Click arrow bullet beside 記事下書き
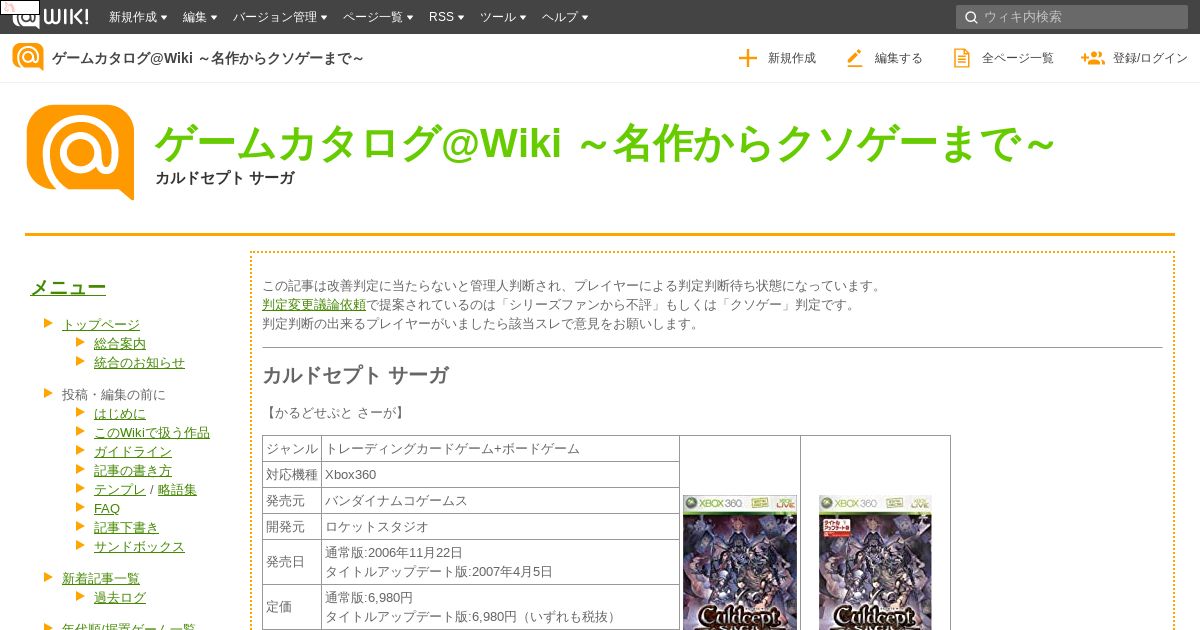The height and width of the screenshot is (630, 1200). point(82,525)
